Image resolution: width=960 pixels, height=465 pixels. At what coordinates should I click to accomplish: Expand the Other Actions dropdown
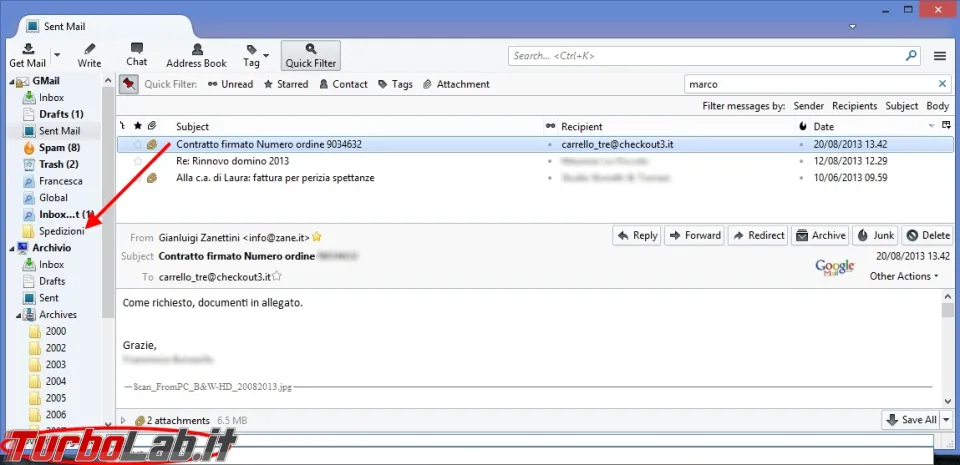[x=904, y=276]
